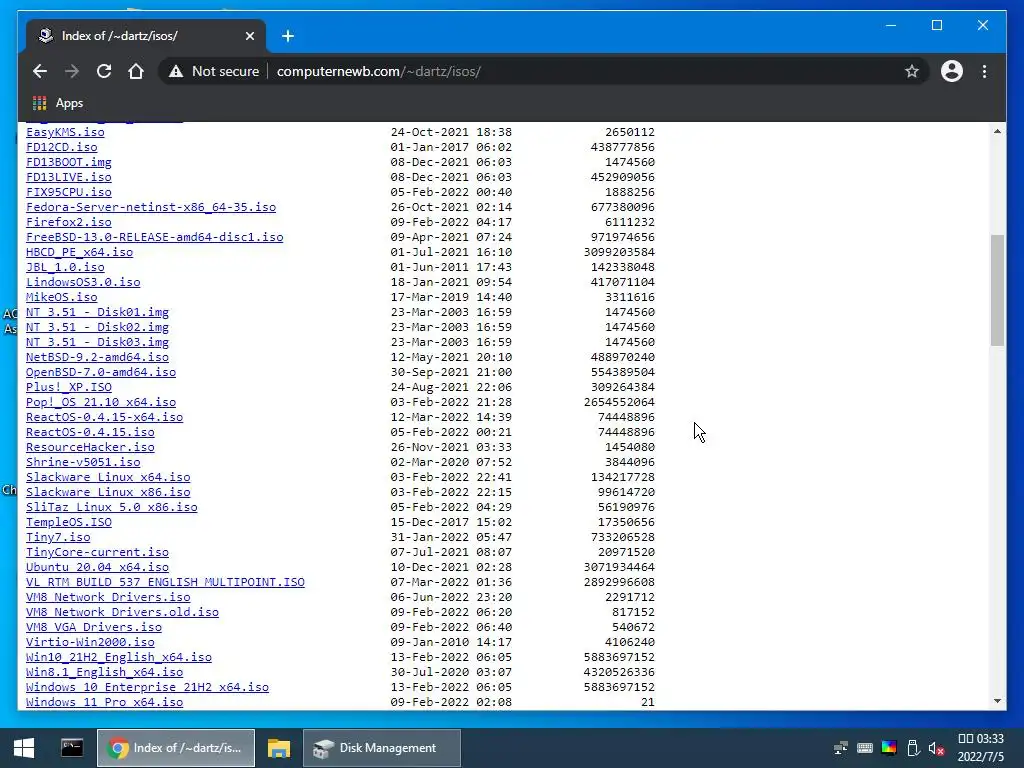The width and height of the screenshot is (1024, 768).
Task: Download FreeBSD-13.0-RELEASE-amd64-disc1.iso
Action: coord(155,237)
